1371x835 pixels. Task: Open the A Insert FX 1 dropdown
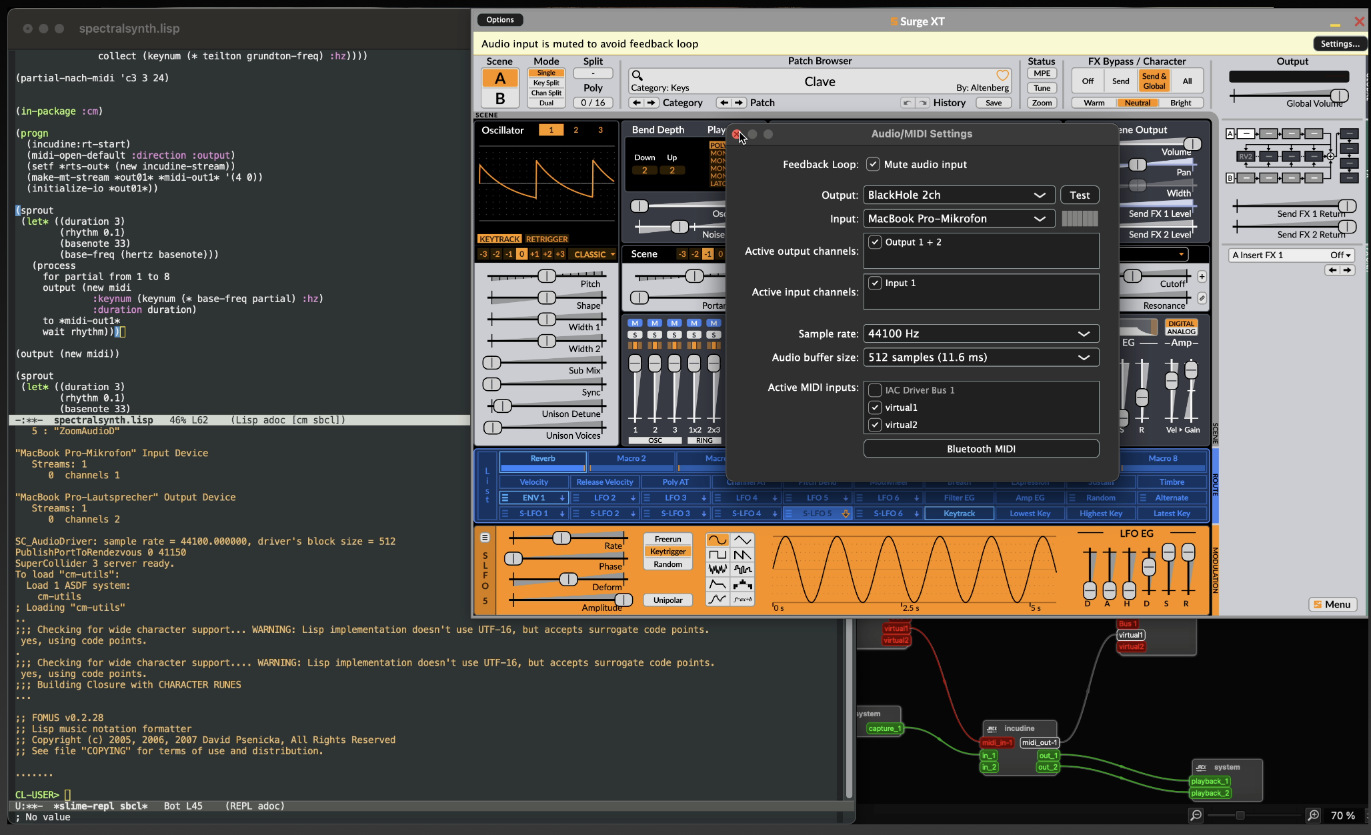coord(1291,255)
